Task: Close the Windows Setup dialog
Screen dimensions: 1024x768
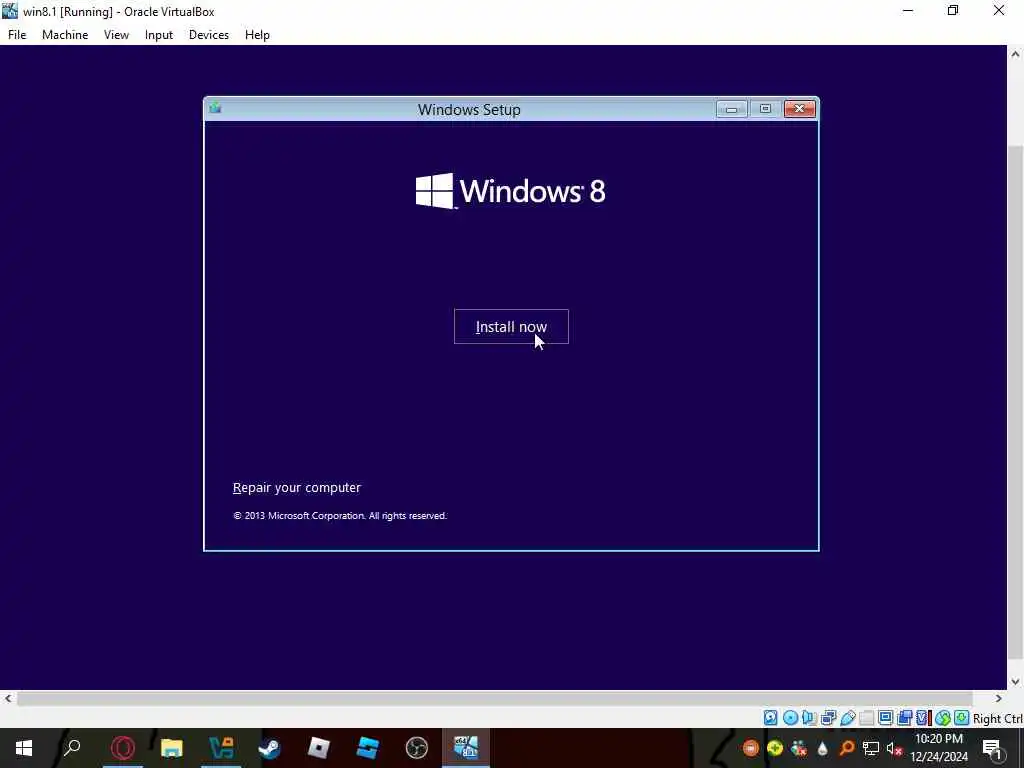Action: [x=799, y=109]
